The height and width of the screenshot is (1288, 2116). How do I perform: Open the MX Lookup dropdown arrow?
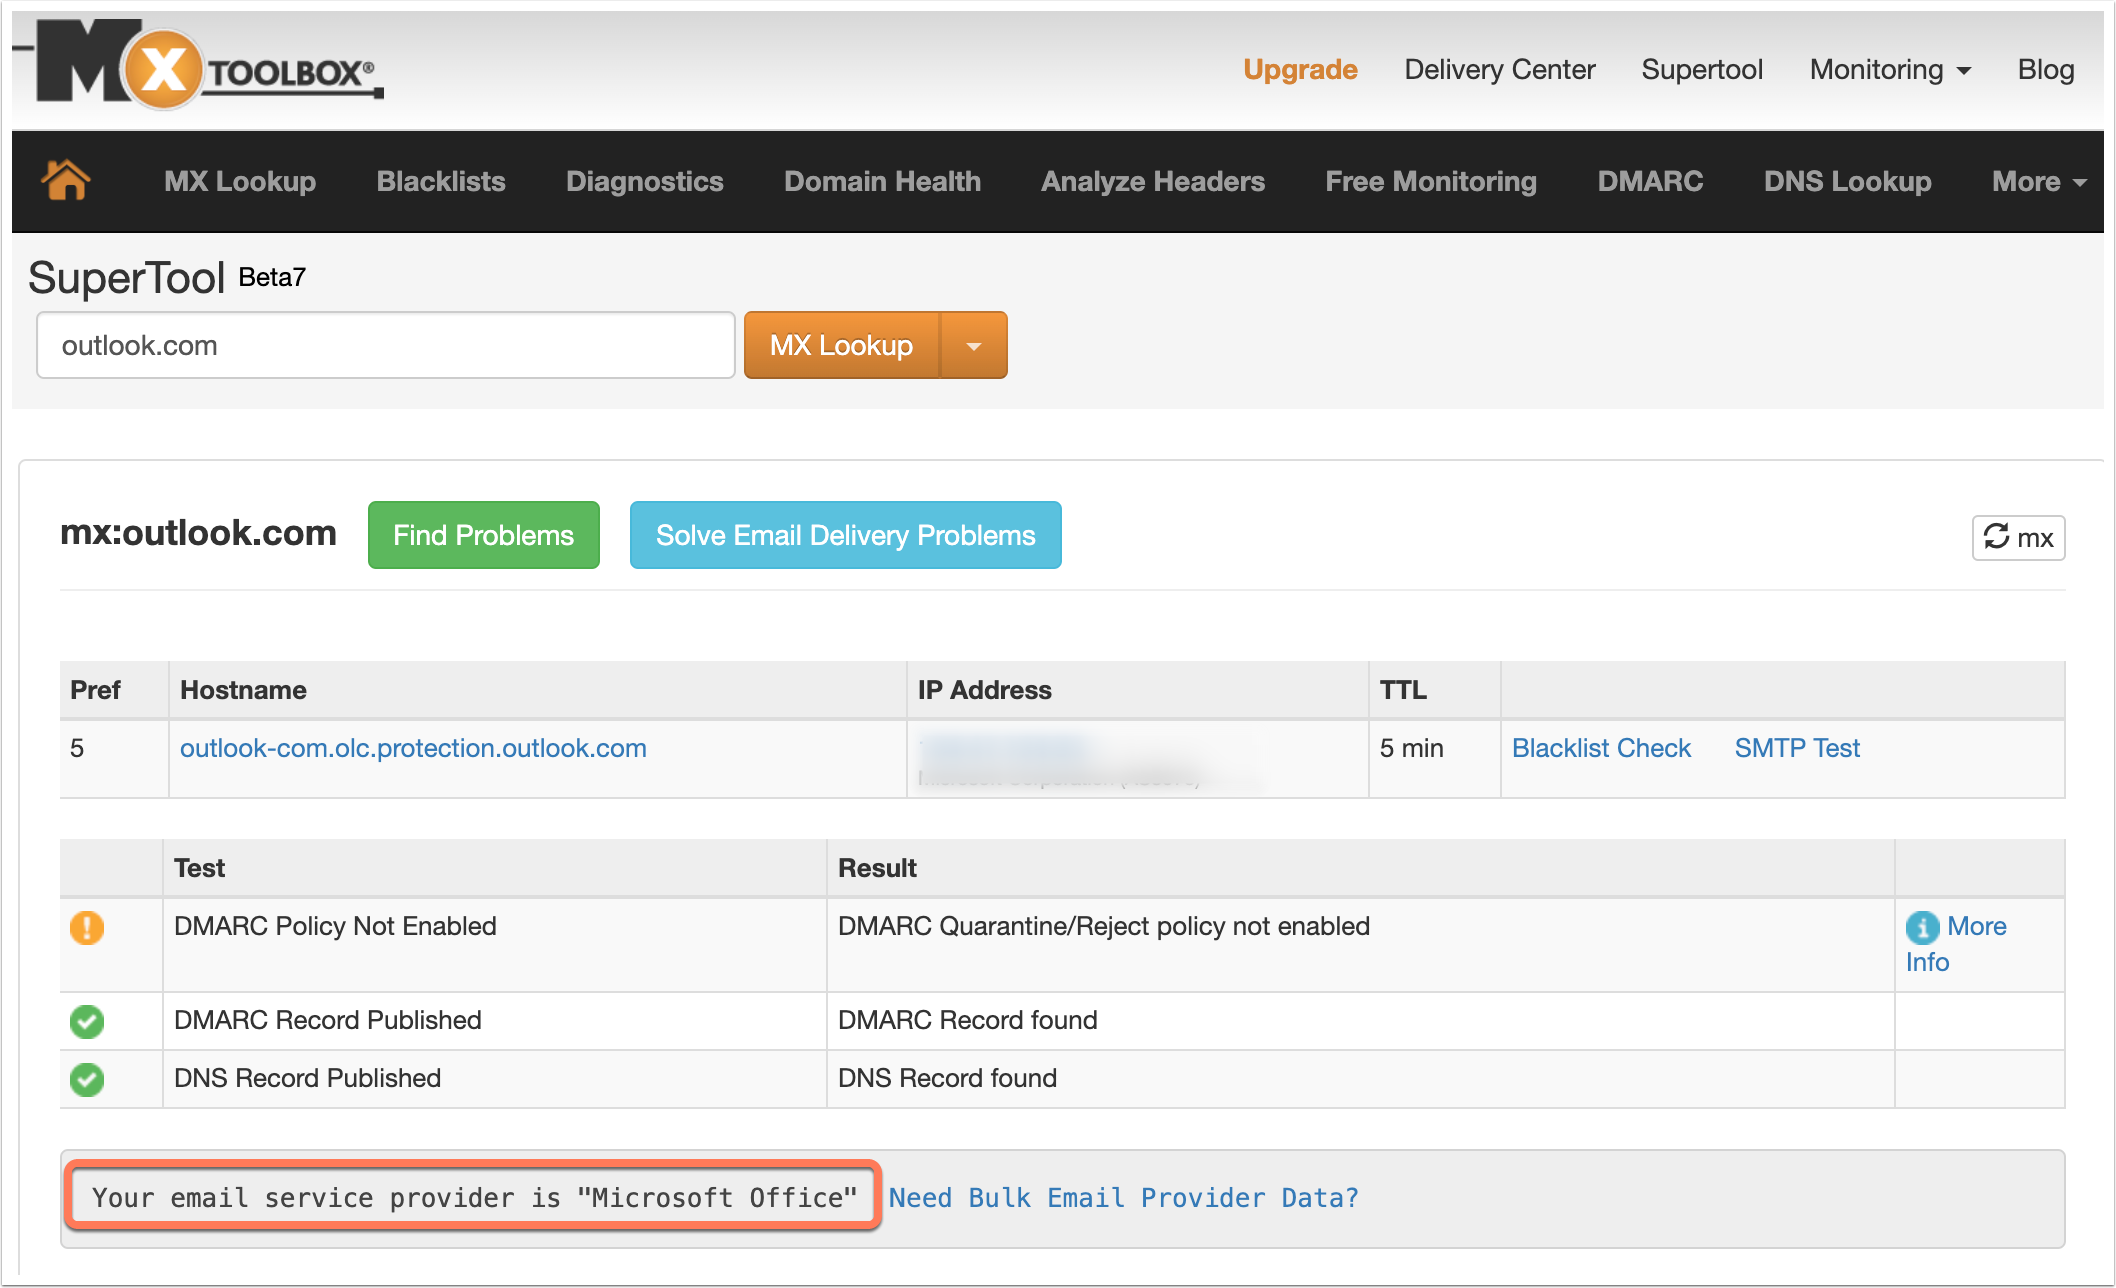click(x=974, y=346)
